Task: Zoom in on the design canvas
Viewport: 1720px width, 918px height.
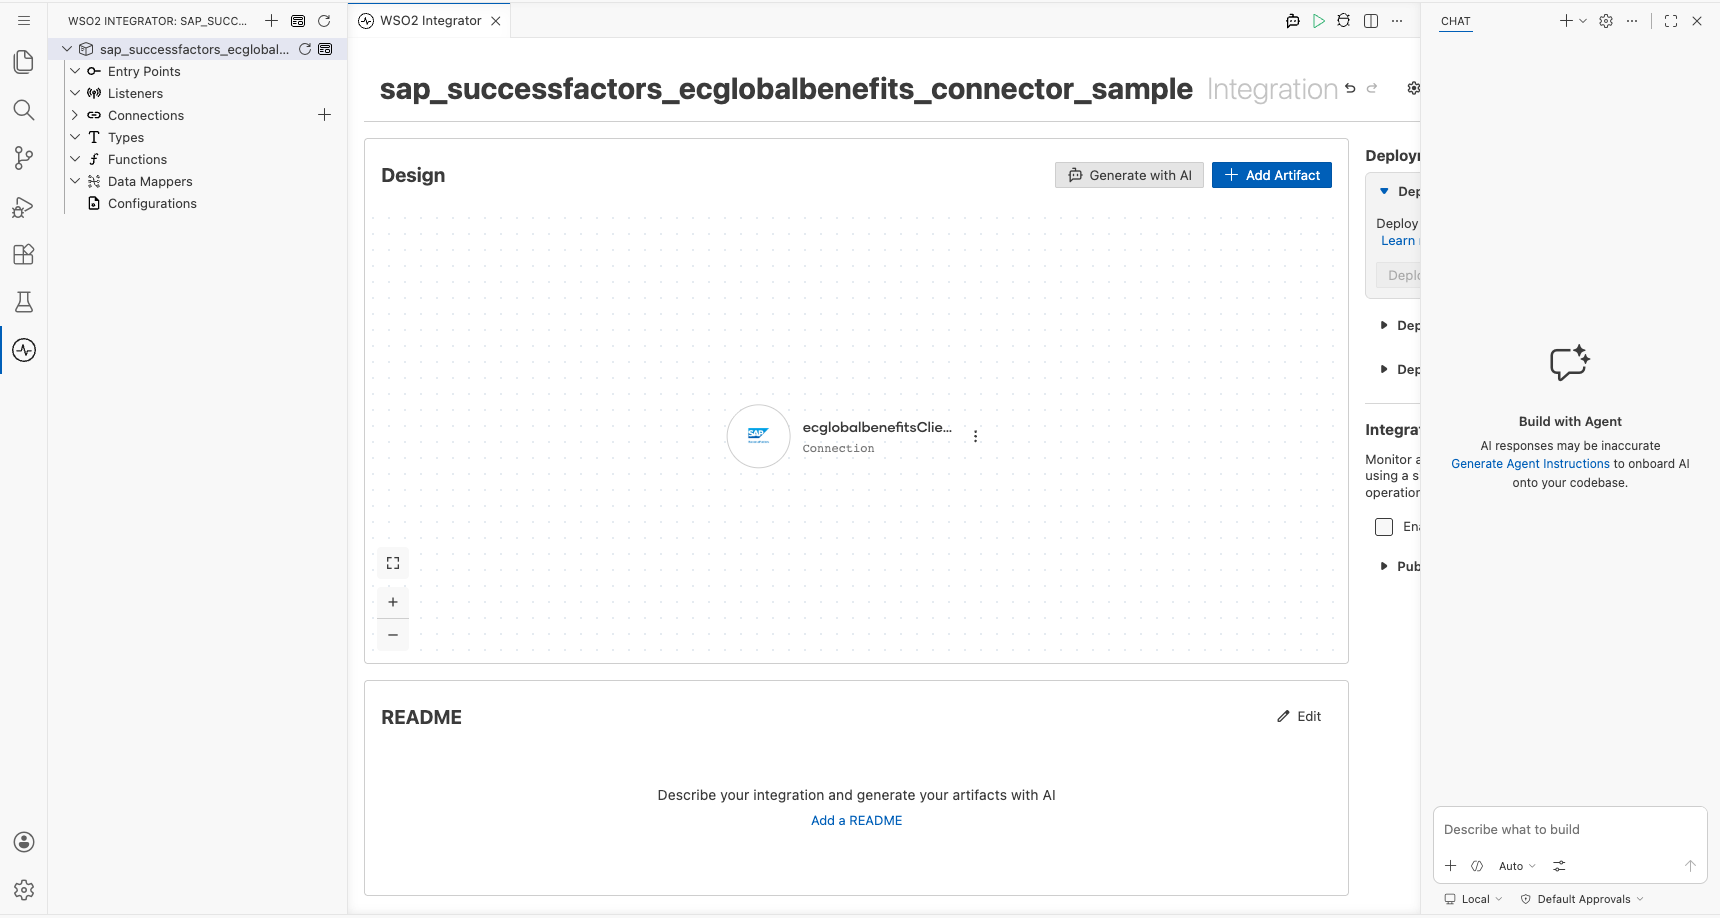Action: click(x=393, y=602)
